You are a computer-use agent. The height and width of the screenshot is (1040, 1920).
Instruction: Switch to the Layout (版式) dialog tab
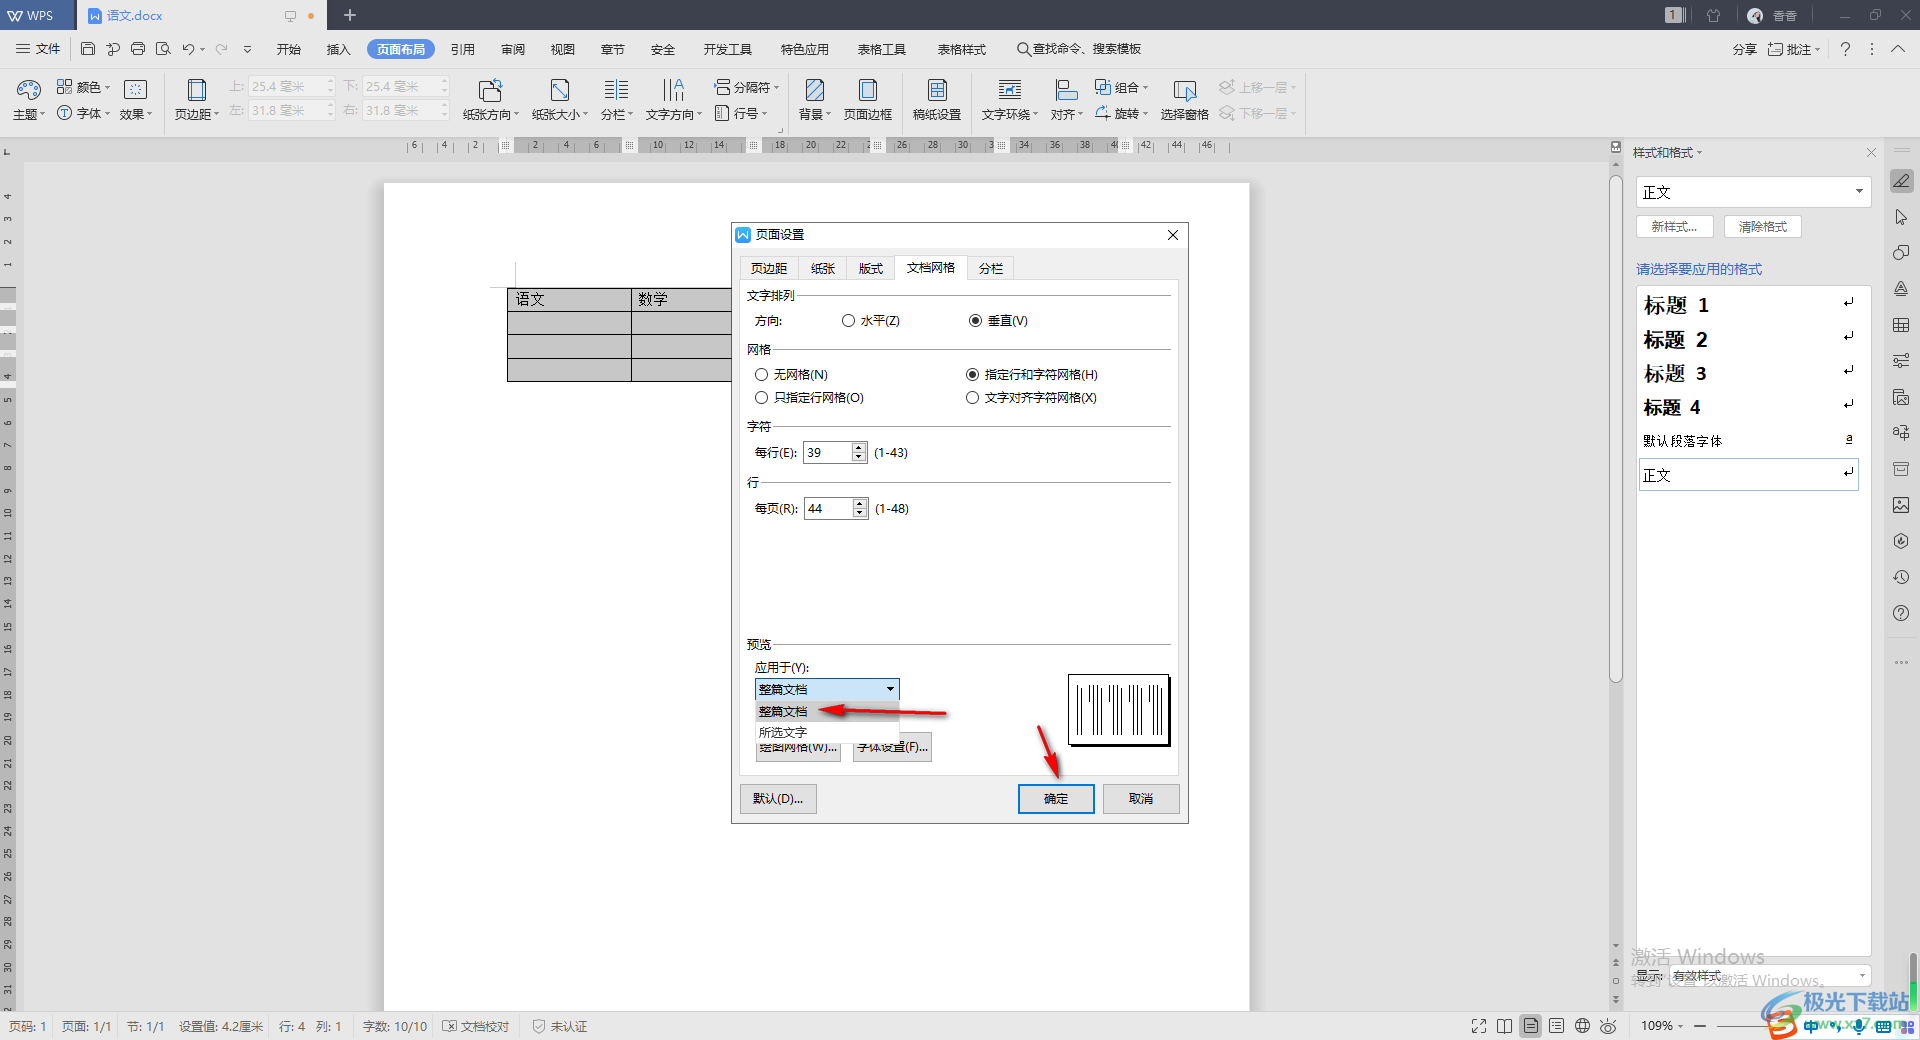coord(871,268)
